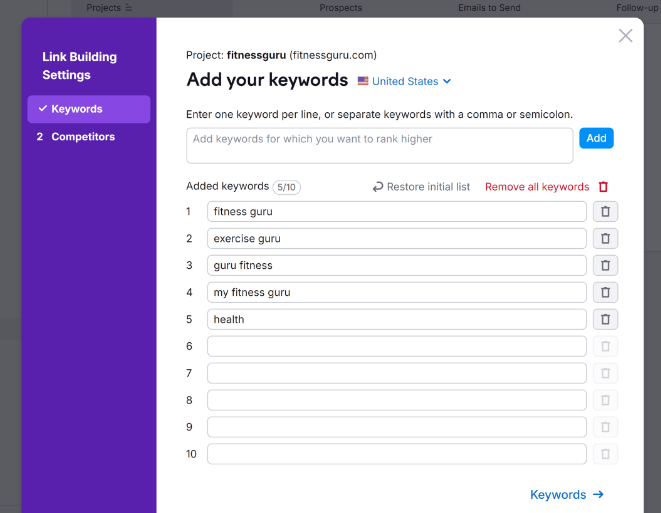Viewport: 661px width, 513px height.
Task: Click the restore arrow icon before 'Restore initial list'
Action: [378, 187]
